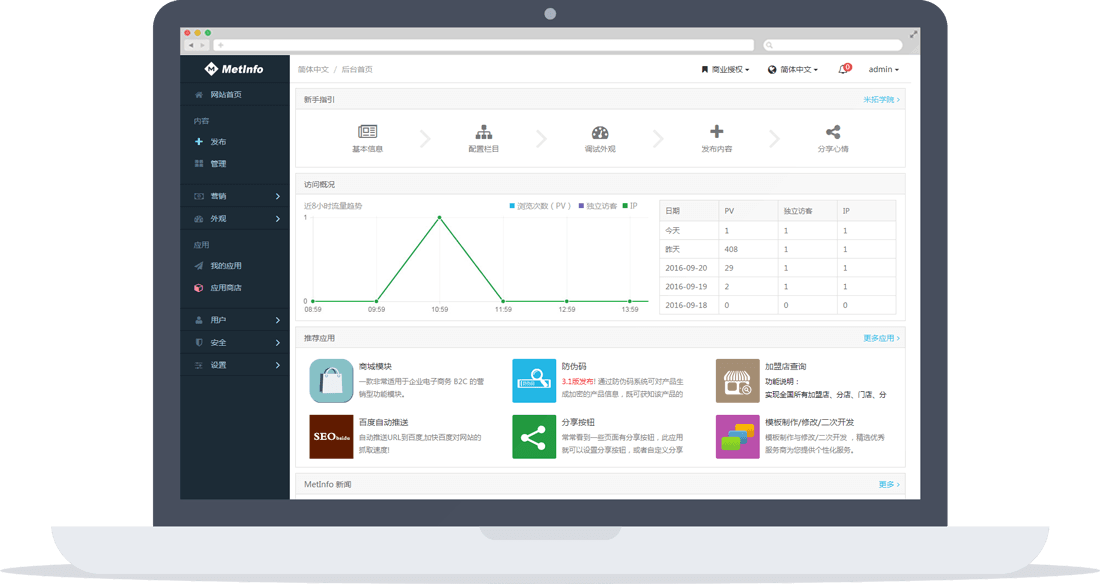The width and height of the screenshot is (1100, 584).
Task: Open the 米拓学院 link
Action: (x=880, y=100)
